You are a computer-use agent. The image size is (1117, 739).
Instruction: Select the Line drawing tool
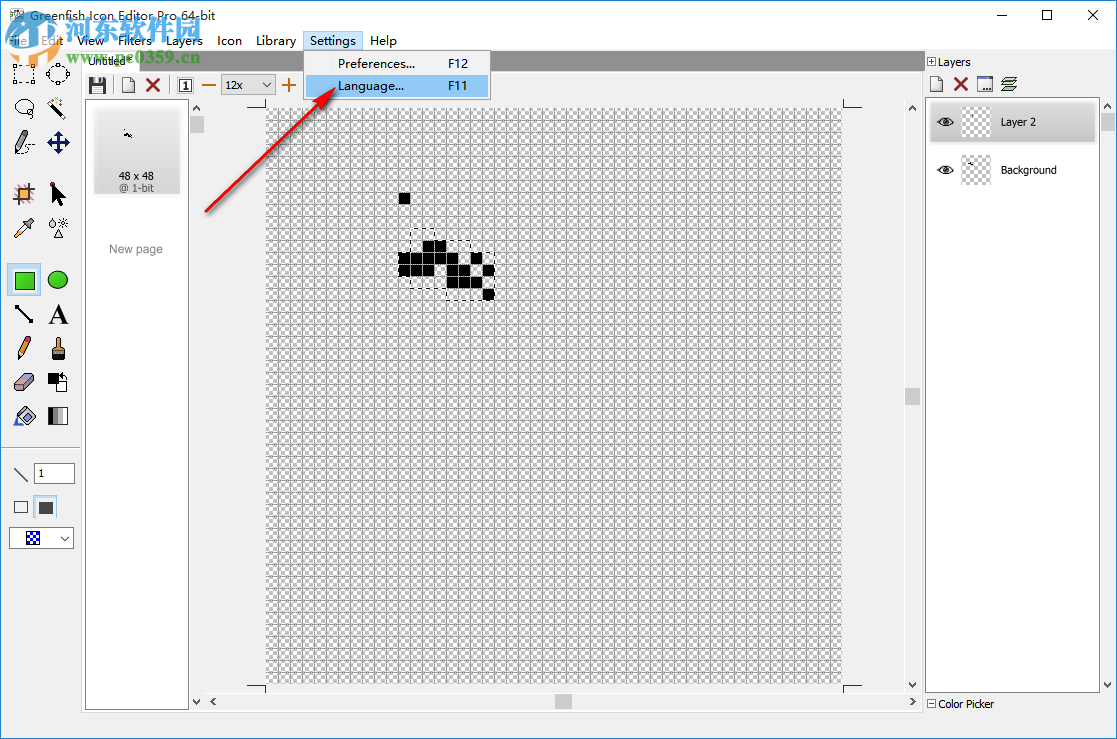pyautogui.click(x=24, y=314)
